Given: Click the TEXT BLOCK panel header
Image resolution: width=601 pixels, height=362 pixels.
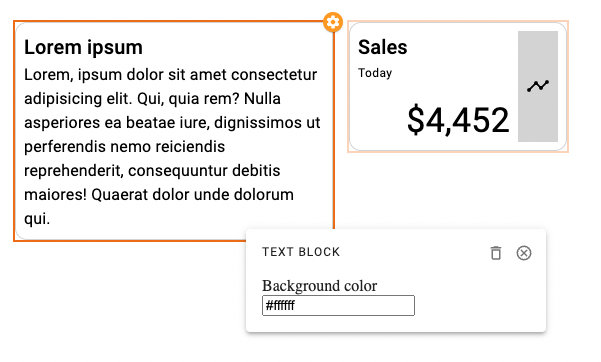Looking at the screenshot, I should (x=301, y=252).
